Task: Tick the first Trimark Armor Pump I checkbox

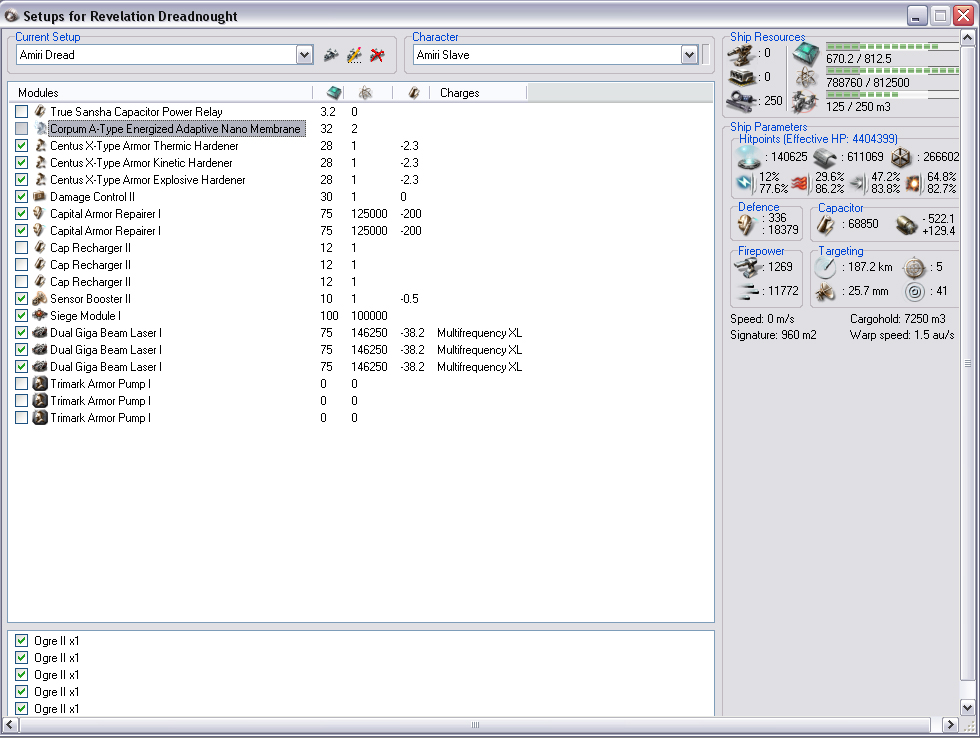Action: click(22, 384)
